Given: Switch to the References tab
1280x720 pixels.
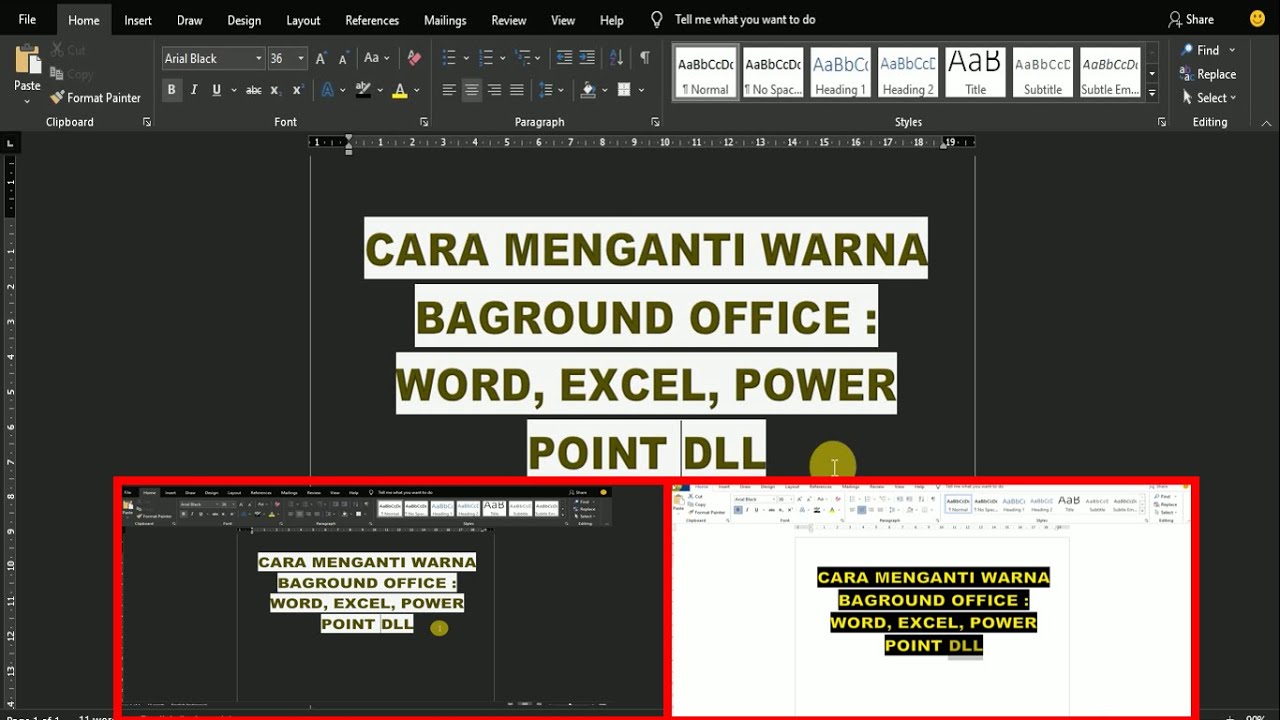Looking at the screenshot, I should tap(374, 20).
